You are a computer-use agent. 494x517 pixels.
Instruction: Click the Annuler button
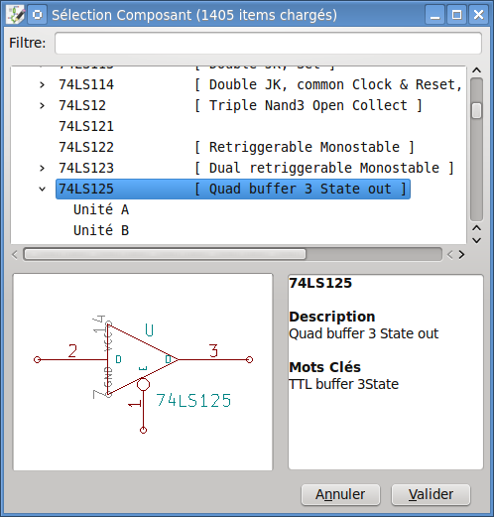tap(340, 494)
